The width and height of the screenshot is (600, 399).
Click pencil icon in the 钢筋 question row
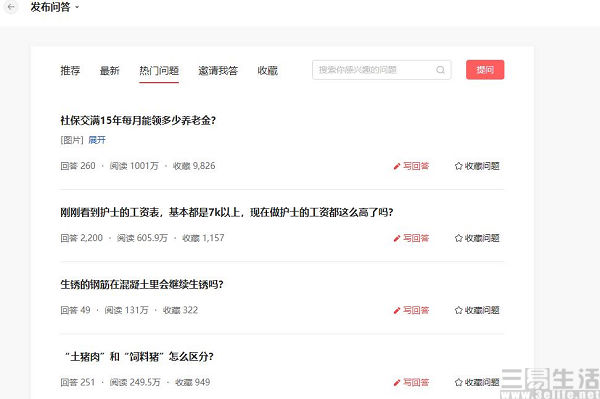pos(397,310)
